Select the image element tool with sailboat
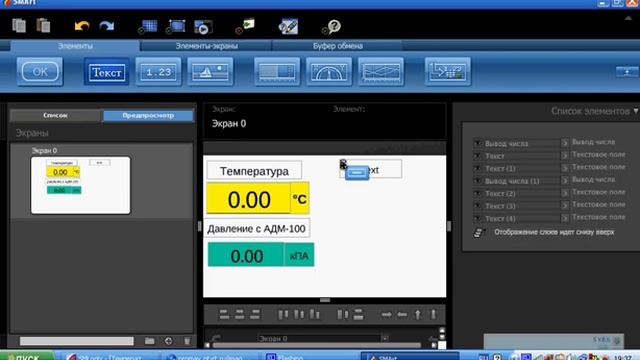This screenshot has width=640, height=360. pos(210,72)
